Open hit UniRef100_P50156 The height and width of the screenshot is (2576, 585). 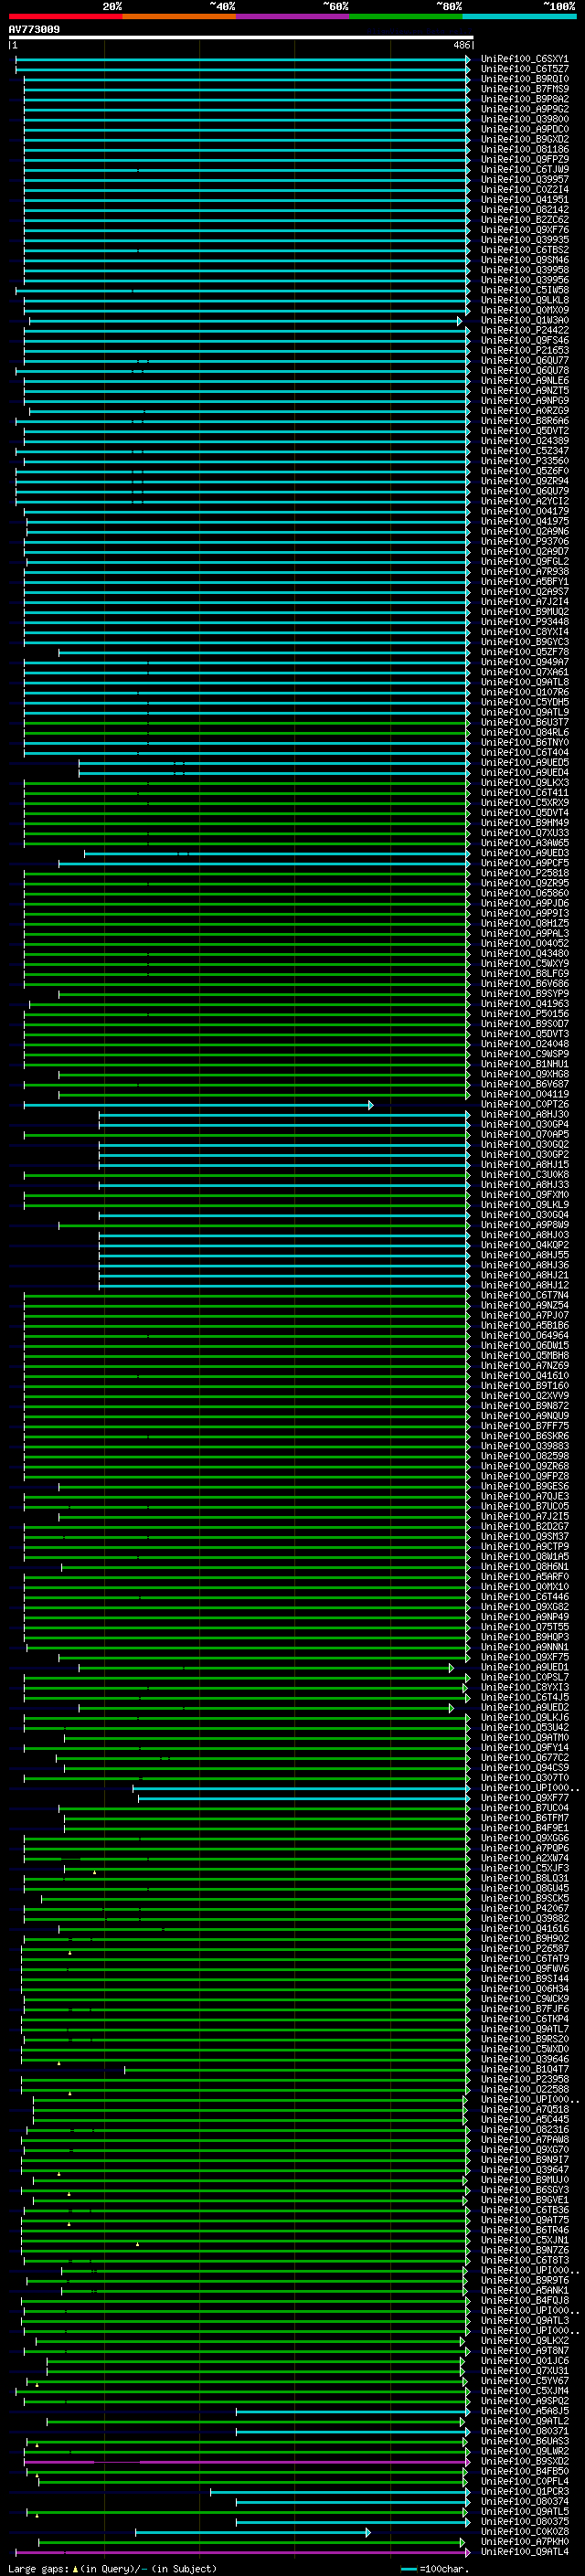524,1014
